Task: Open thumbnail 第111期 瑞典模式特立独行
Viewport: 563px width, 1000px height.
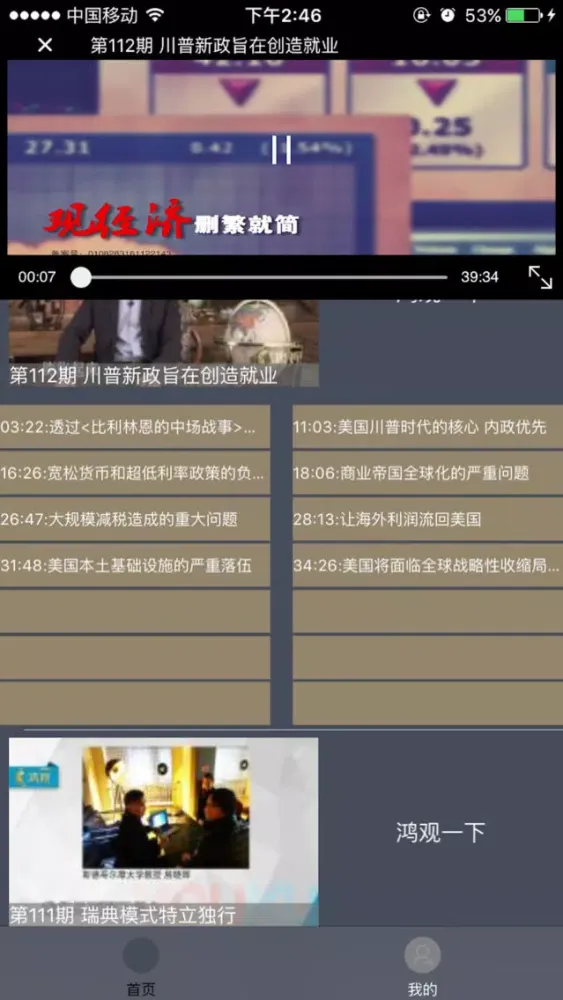Action: coord(163,832)
